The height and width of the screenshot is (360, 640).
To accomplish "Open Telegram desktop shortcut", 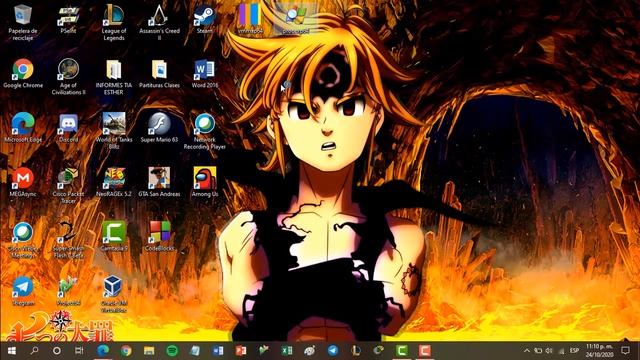I will click(x=23, y=291).
